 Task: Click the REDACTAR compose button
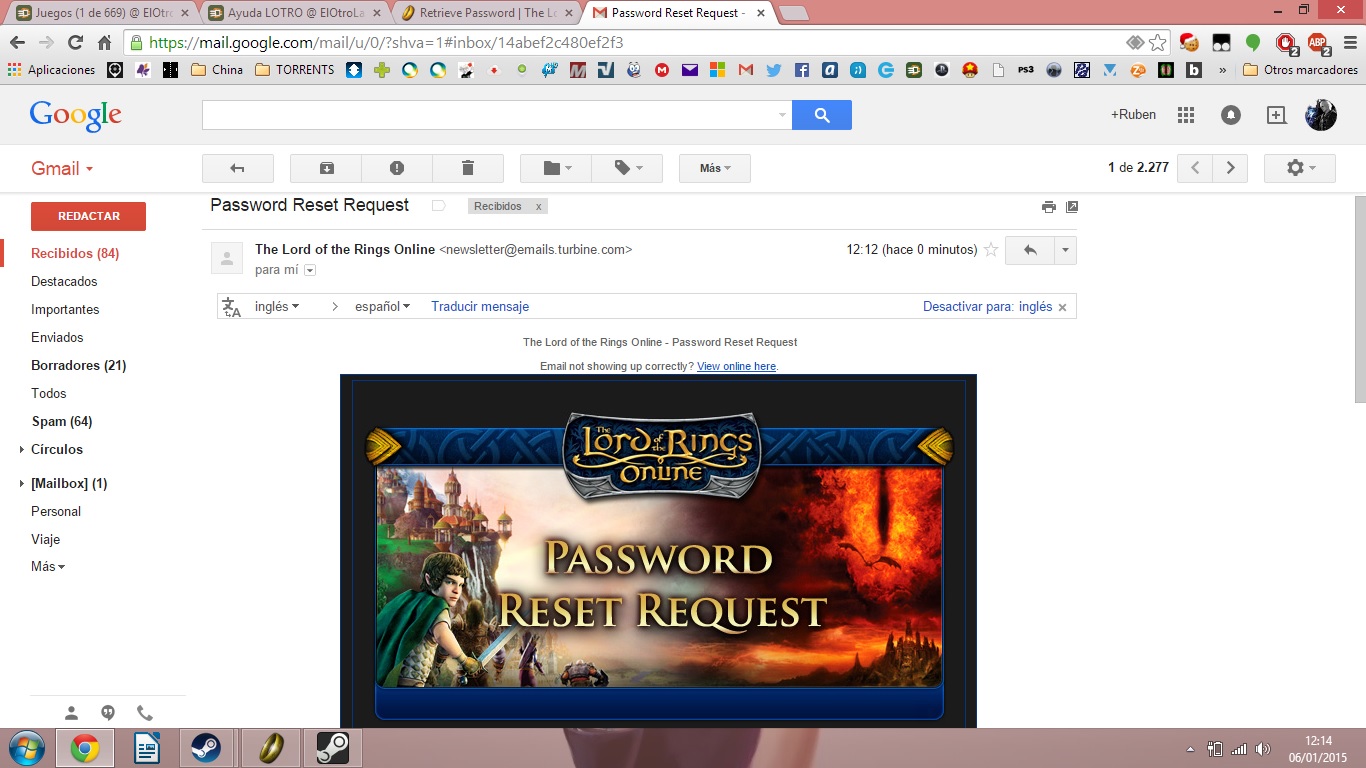pyautogui.click(x=88, y=216)
